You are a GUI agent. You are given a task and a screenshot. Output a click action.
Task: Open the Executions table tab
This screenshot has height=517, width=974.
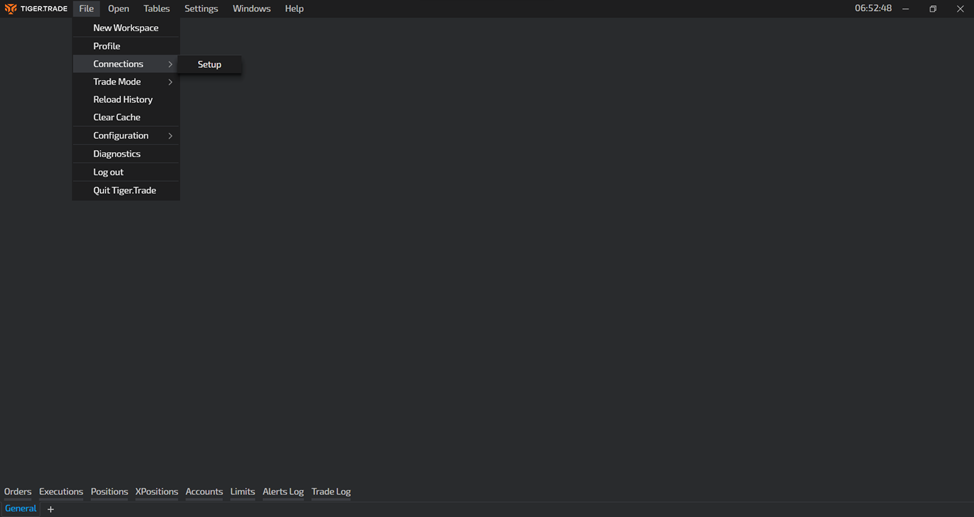point(61,492)
